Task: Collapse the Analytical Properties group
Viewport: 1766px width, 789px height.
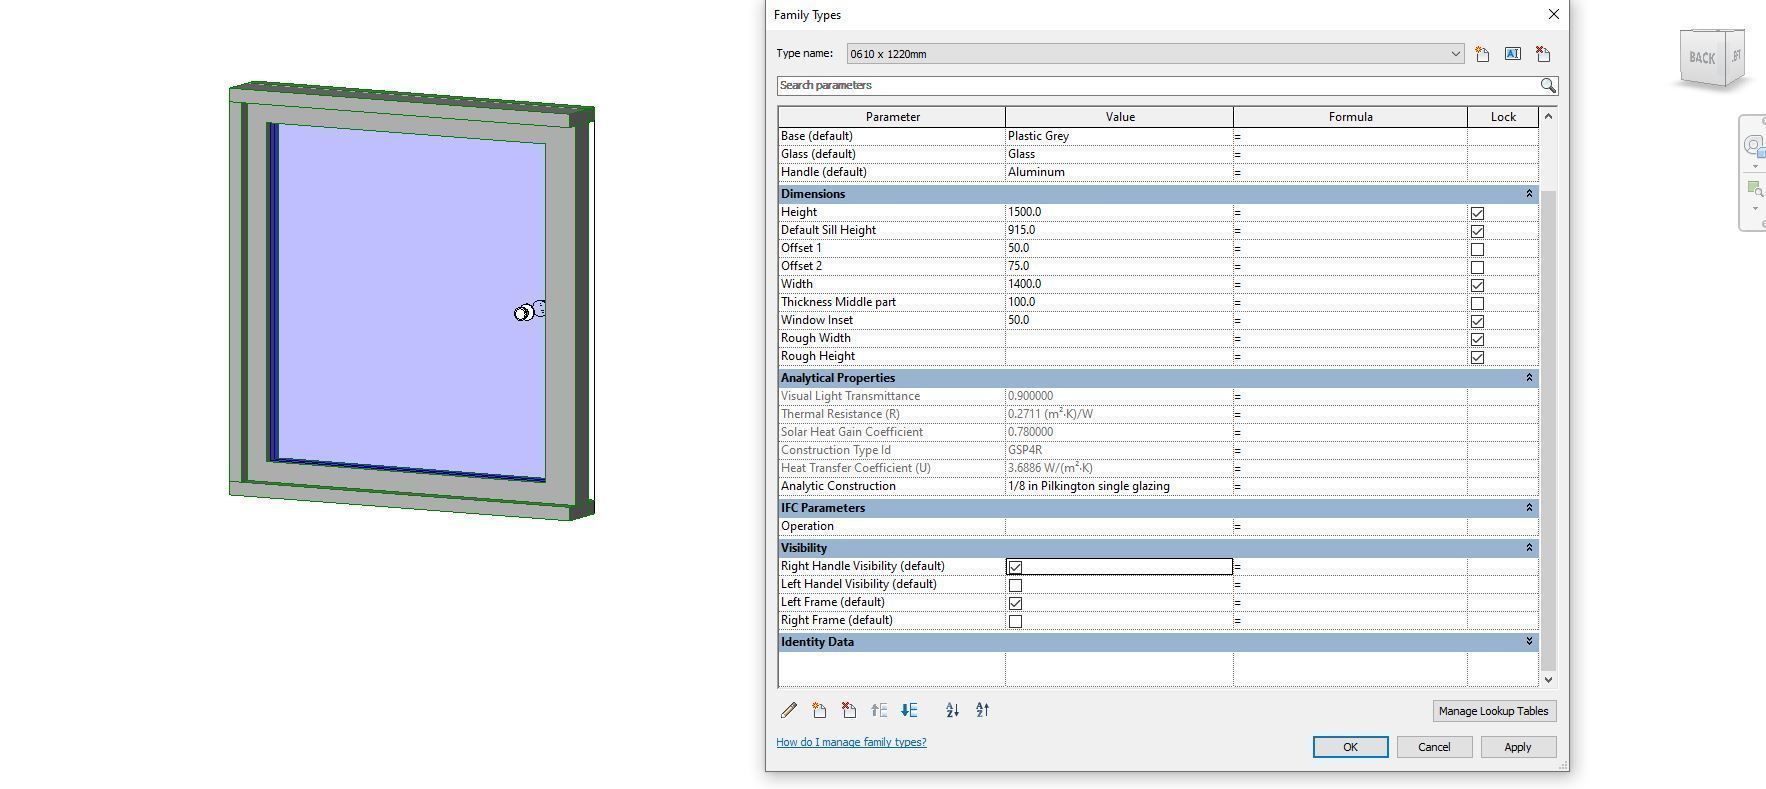Action: [x=1528, y=378]
